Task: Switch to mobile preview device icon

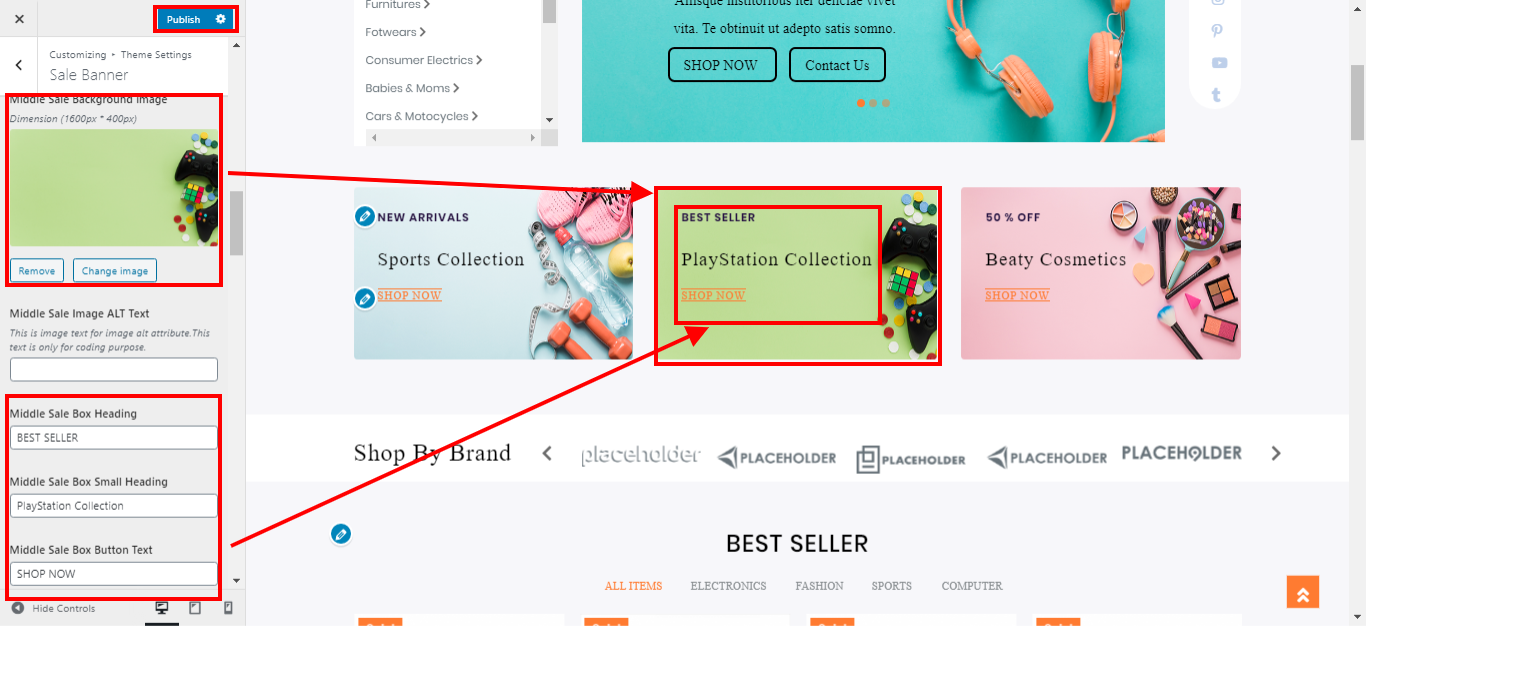Action: click(228, 608)
